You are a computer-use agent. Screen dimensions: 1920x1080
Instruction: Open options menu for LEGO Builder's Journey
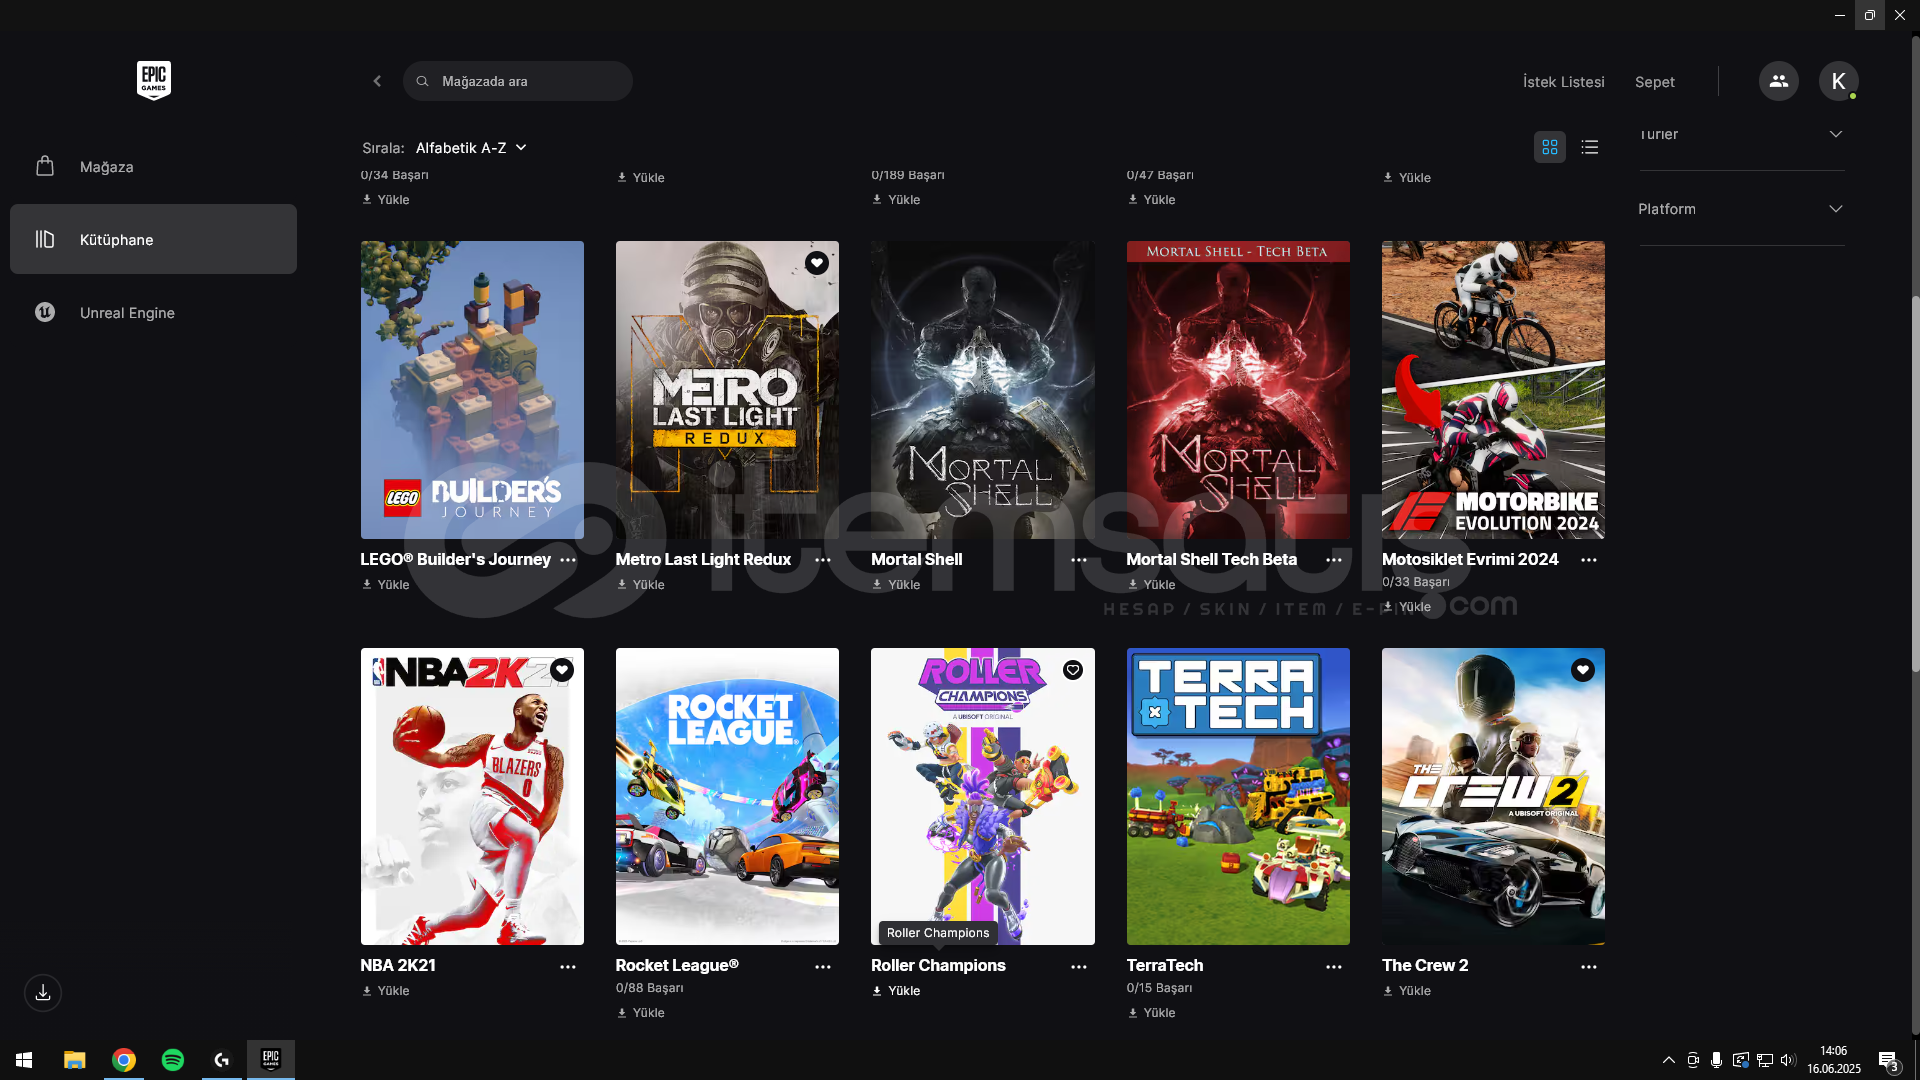coord(568,560)
